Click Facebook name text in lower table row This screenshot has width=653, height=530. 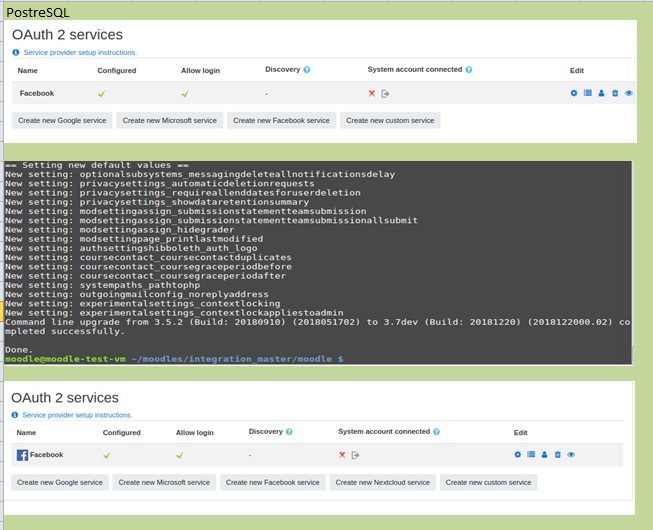(x=46, y=455)
